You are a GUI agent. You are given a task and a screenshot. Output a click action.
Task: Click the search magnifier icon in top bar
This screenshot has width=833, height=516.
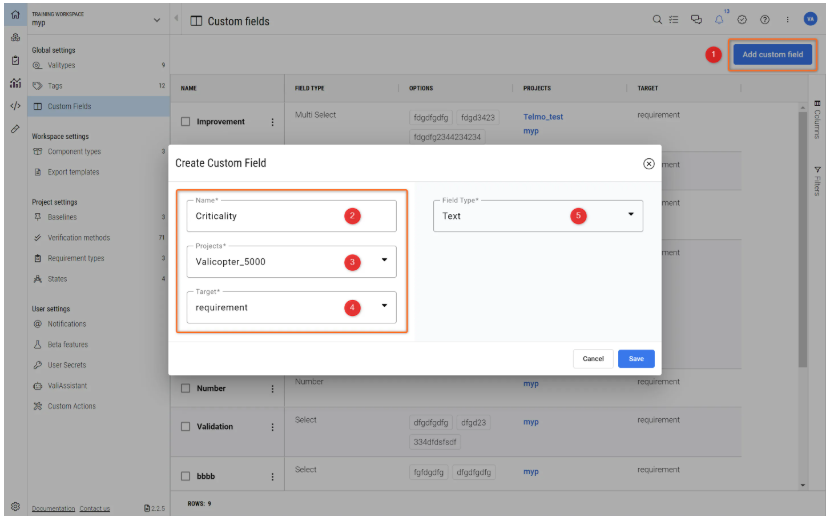click(657, 19)
